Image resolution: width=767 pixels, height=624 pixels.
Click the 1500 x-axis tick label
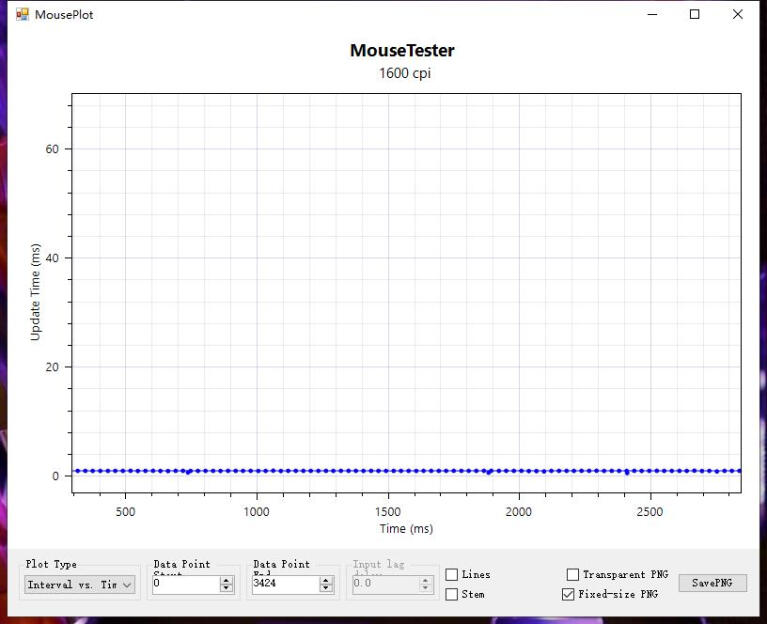[388, 512]
